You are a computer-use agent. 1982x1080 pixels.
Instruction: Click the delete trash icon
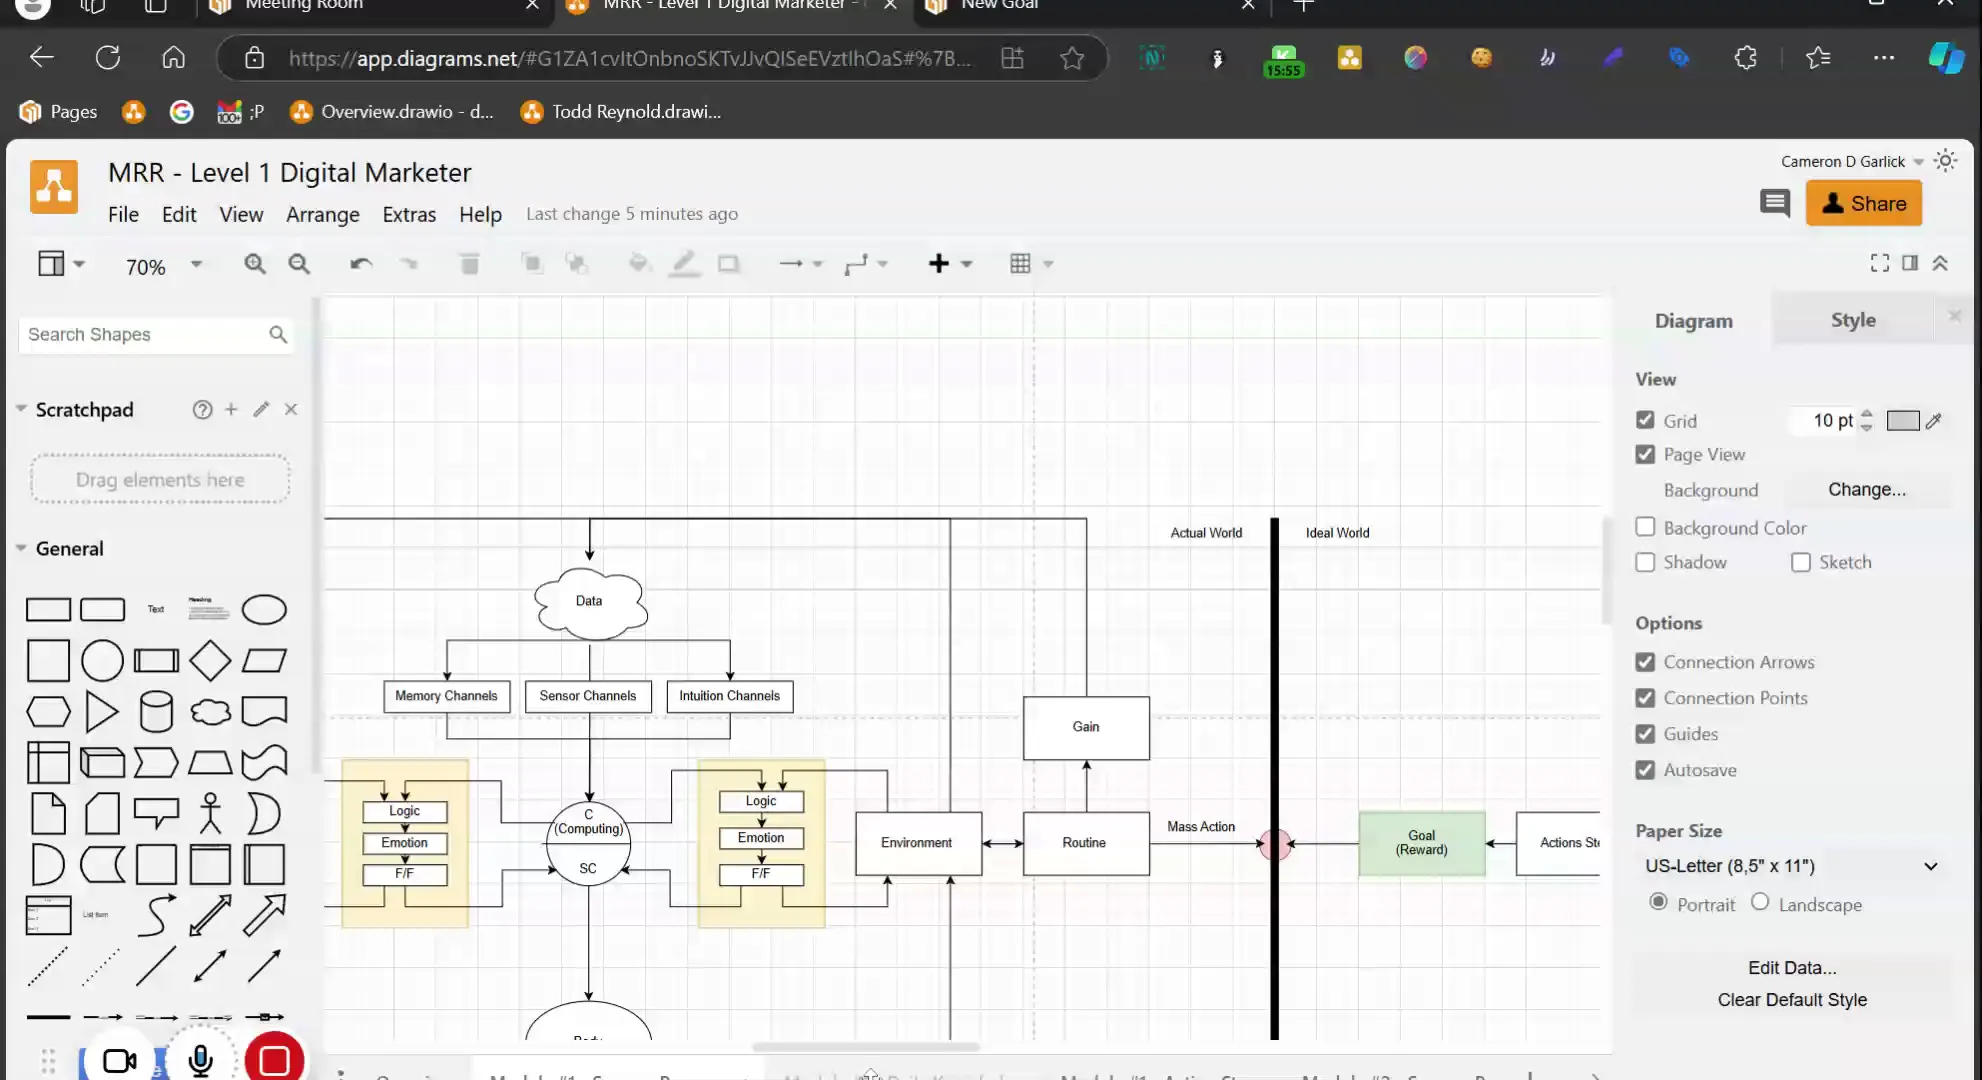coord(469,264)
